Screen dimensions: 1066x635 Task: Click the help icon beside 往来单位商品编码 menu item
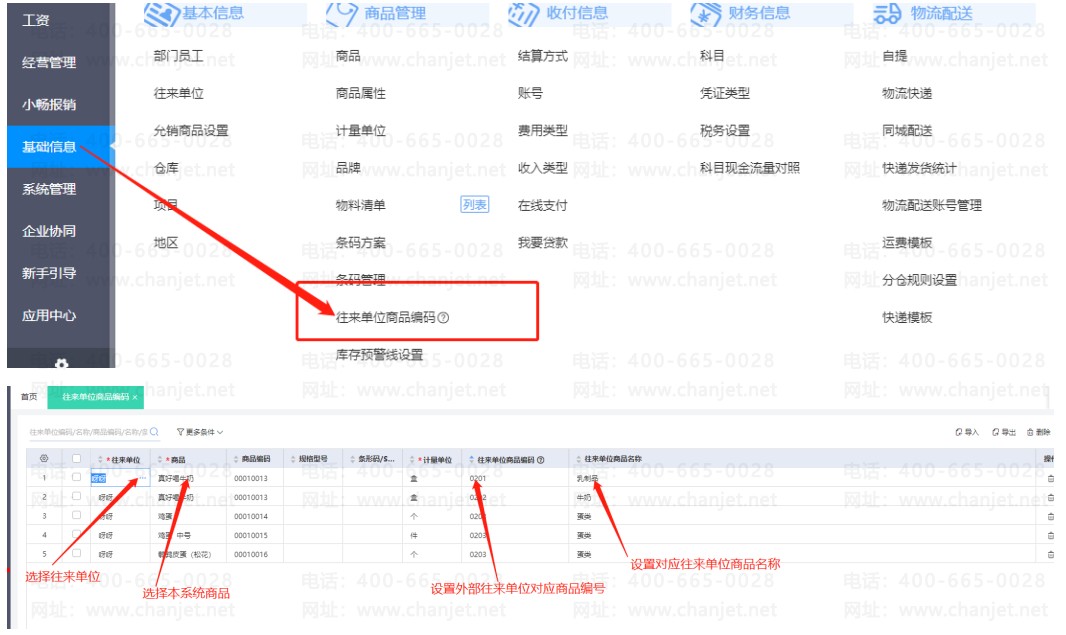pyautogui.click(x=443, y=318)
